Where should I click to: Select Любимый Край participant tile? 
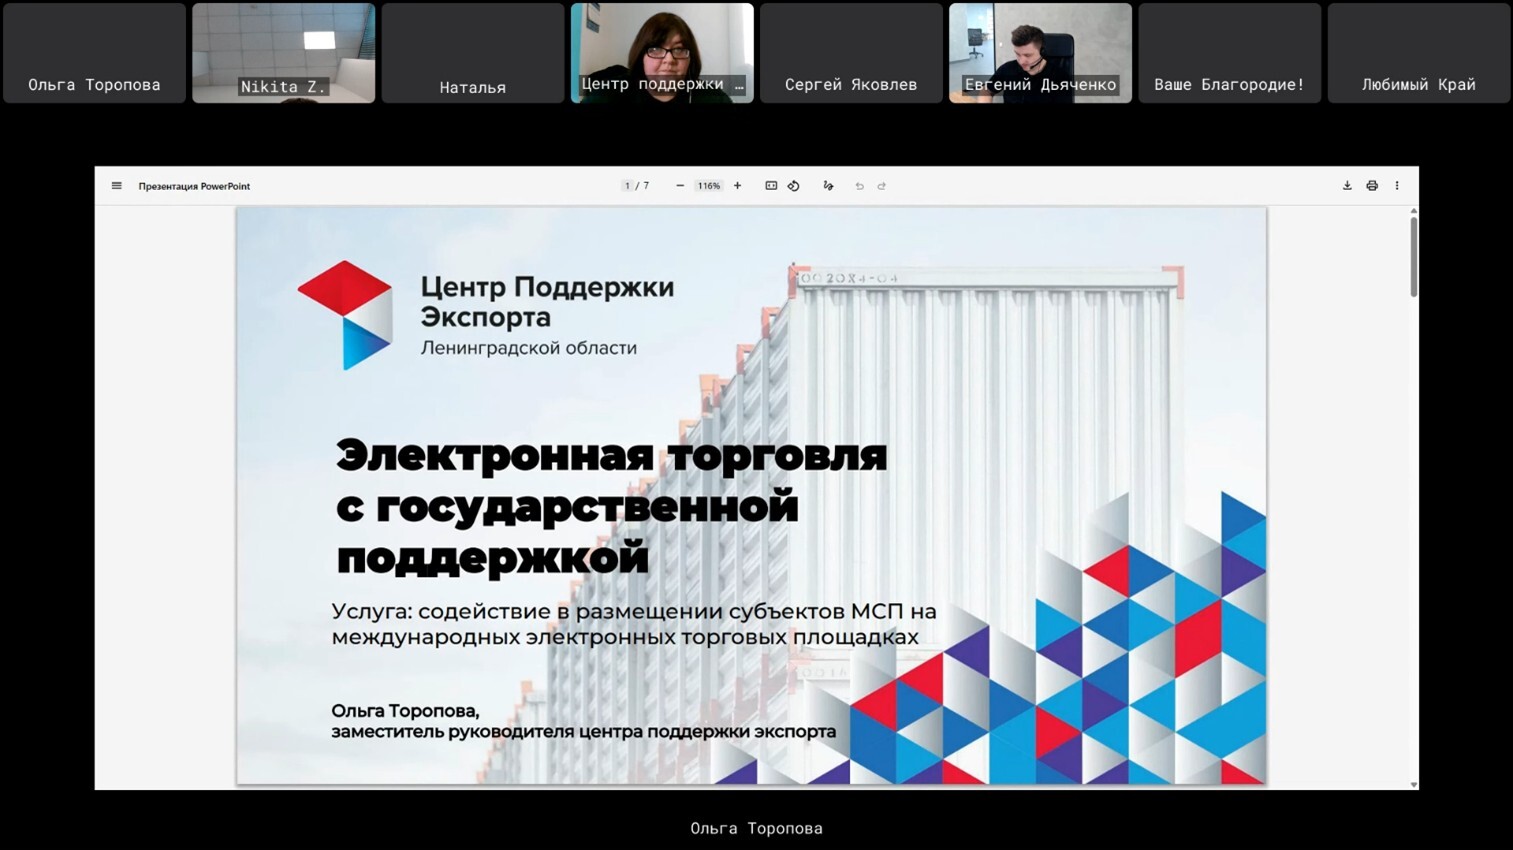pyautogui.click(x=1419, y=53)
